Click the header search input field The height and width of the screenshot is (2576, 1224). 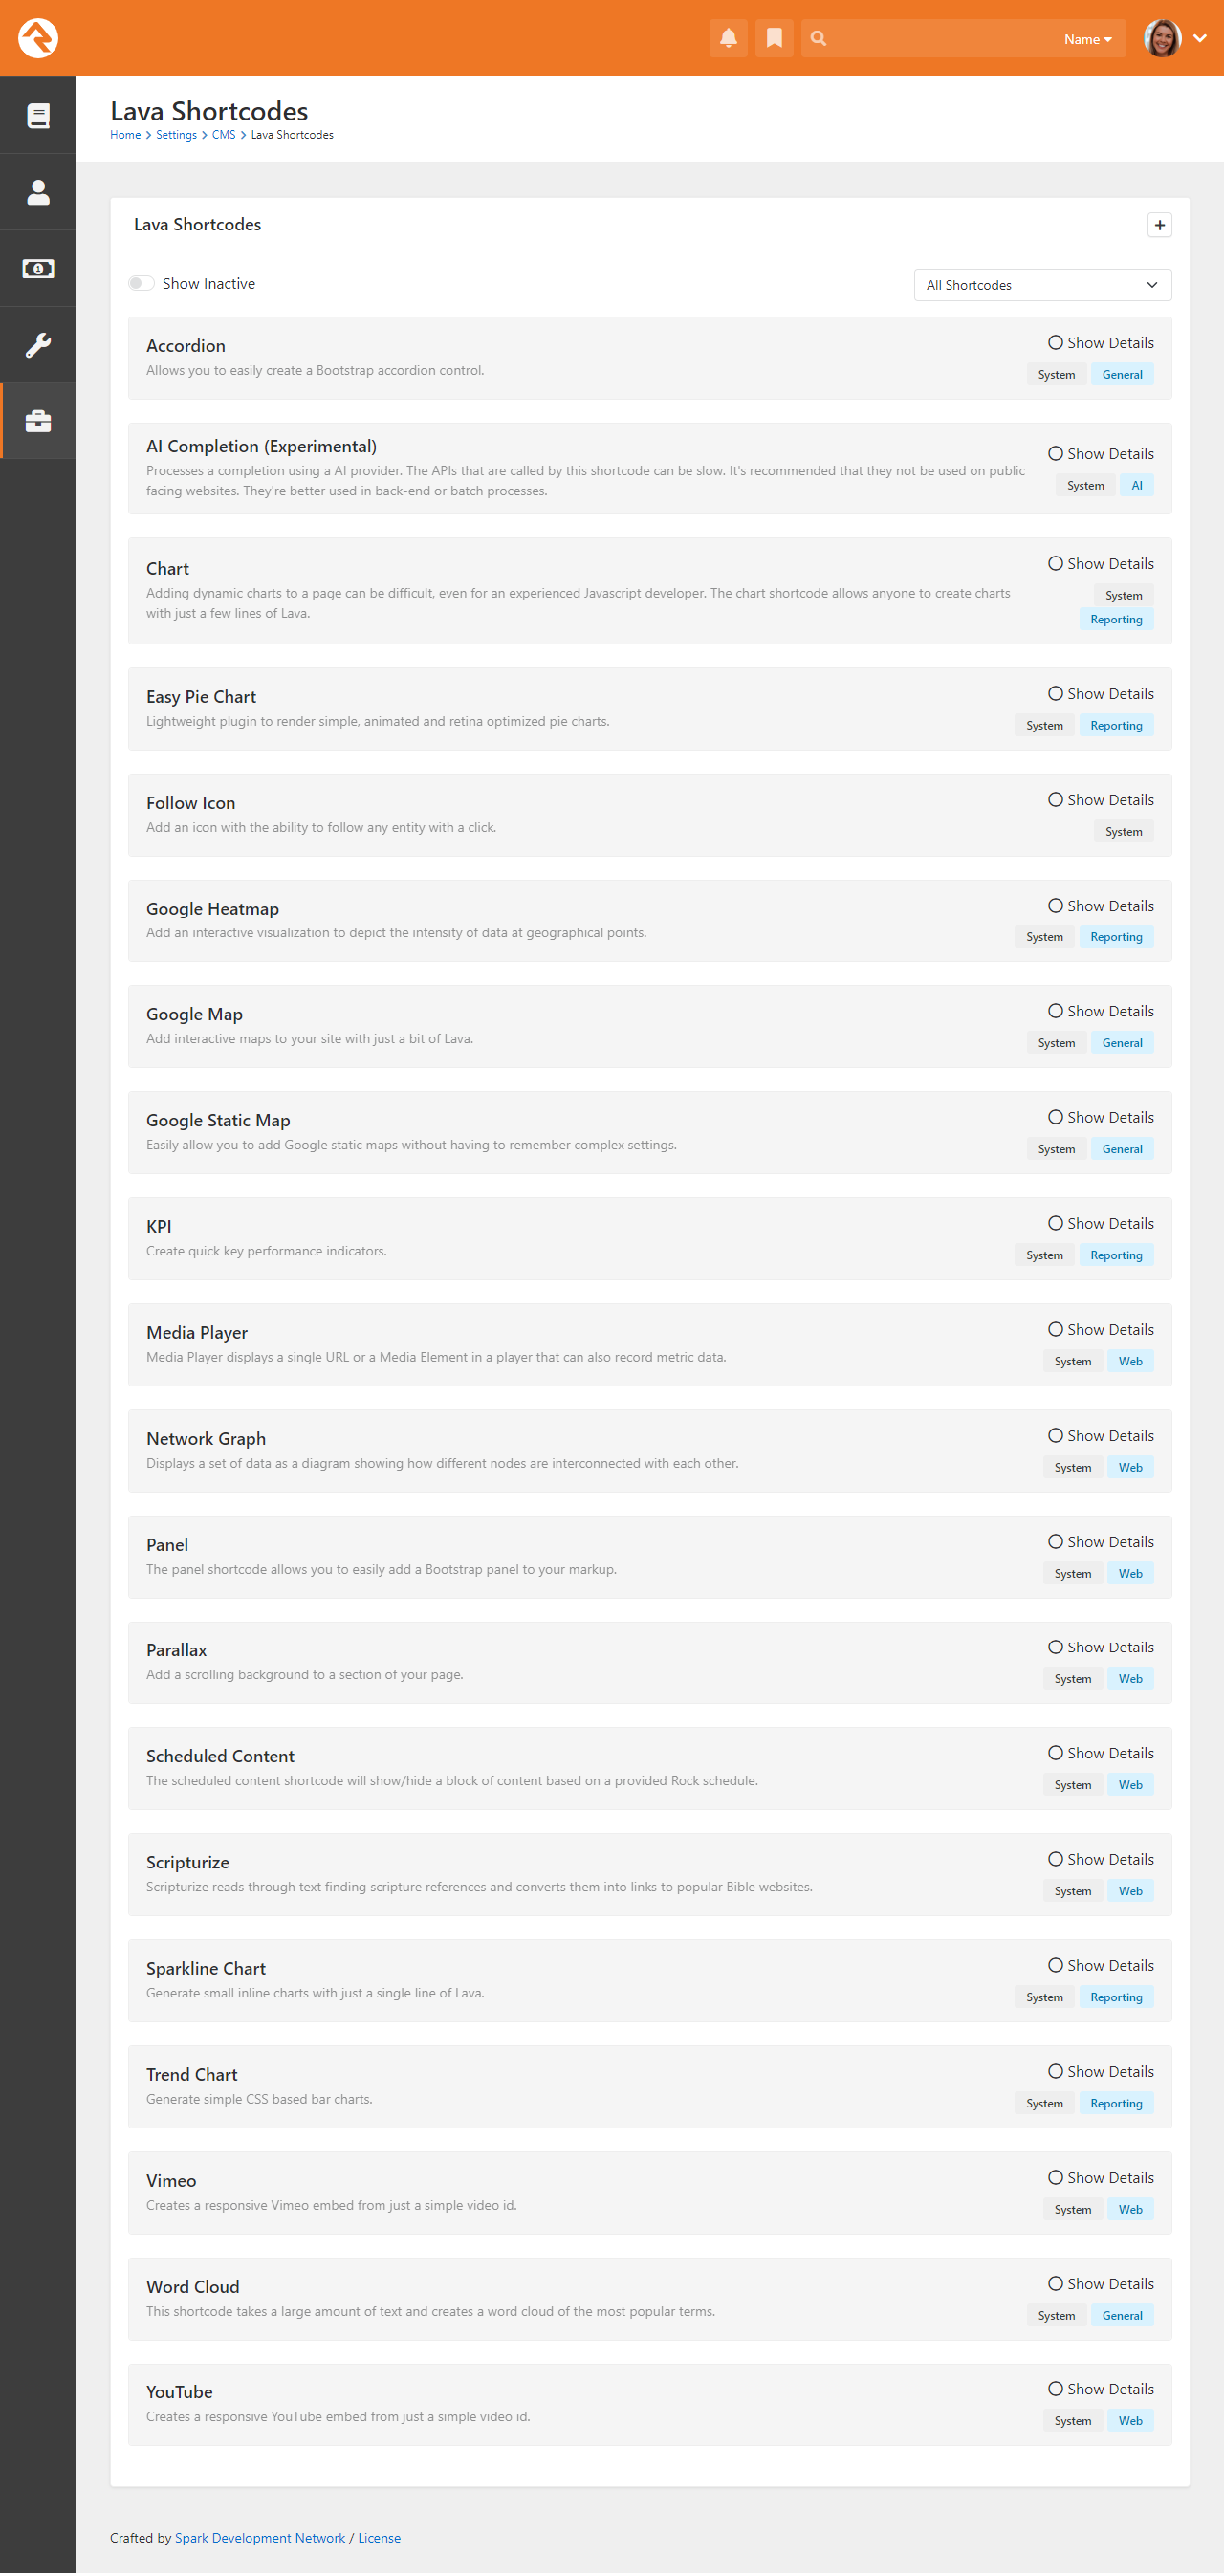pyautogui.click(x=940, y=39)
